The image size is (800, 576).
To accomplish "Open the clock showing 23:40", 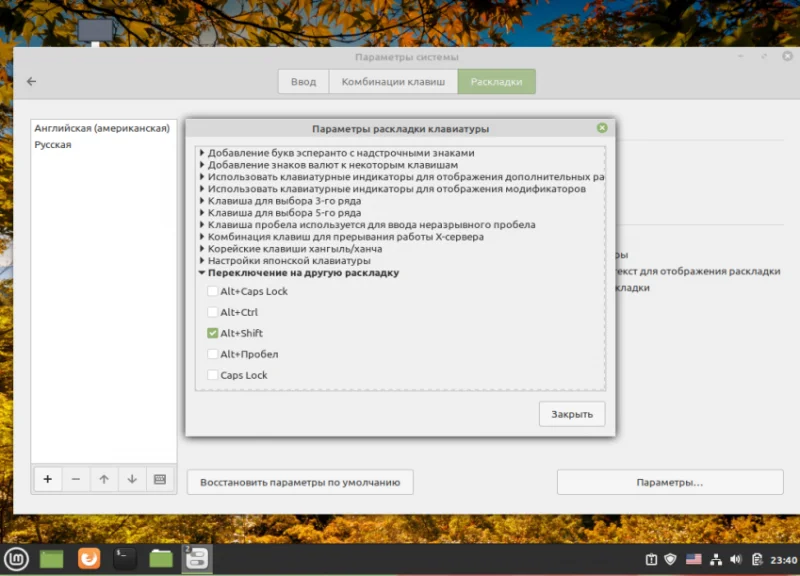I will 783,560.
